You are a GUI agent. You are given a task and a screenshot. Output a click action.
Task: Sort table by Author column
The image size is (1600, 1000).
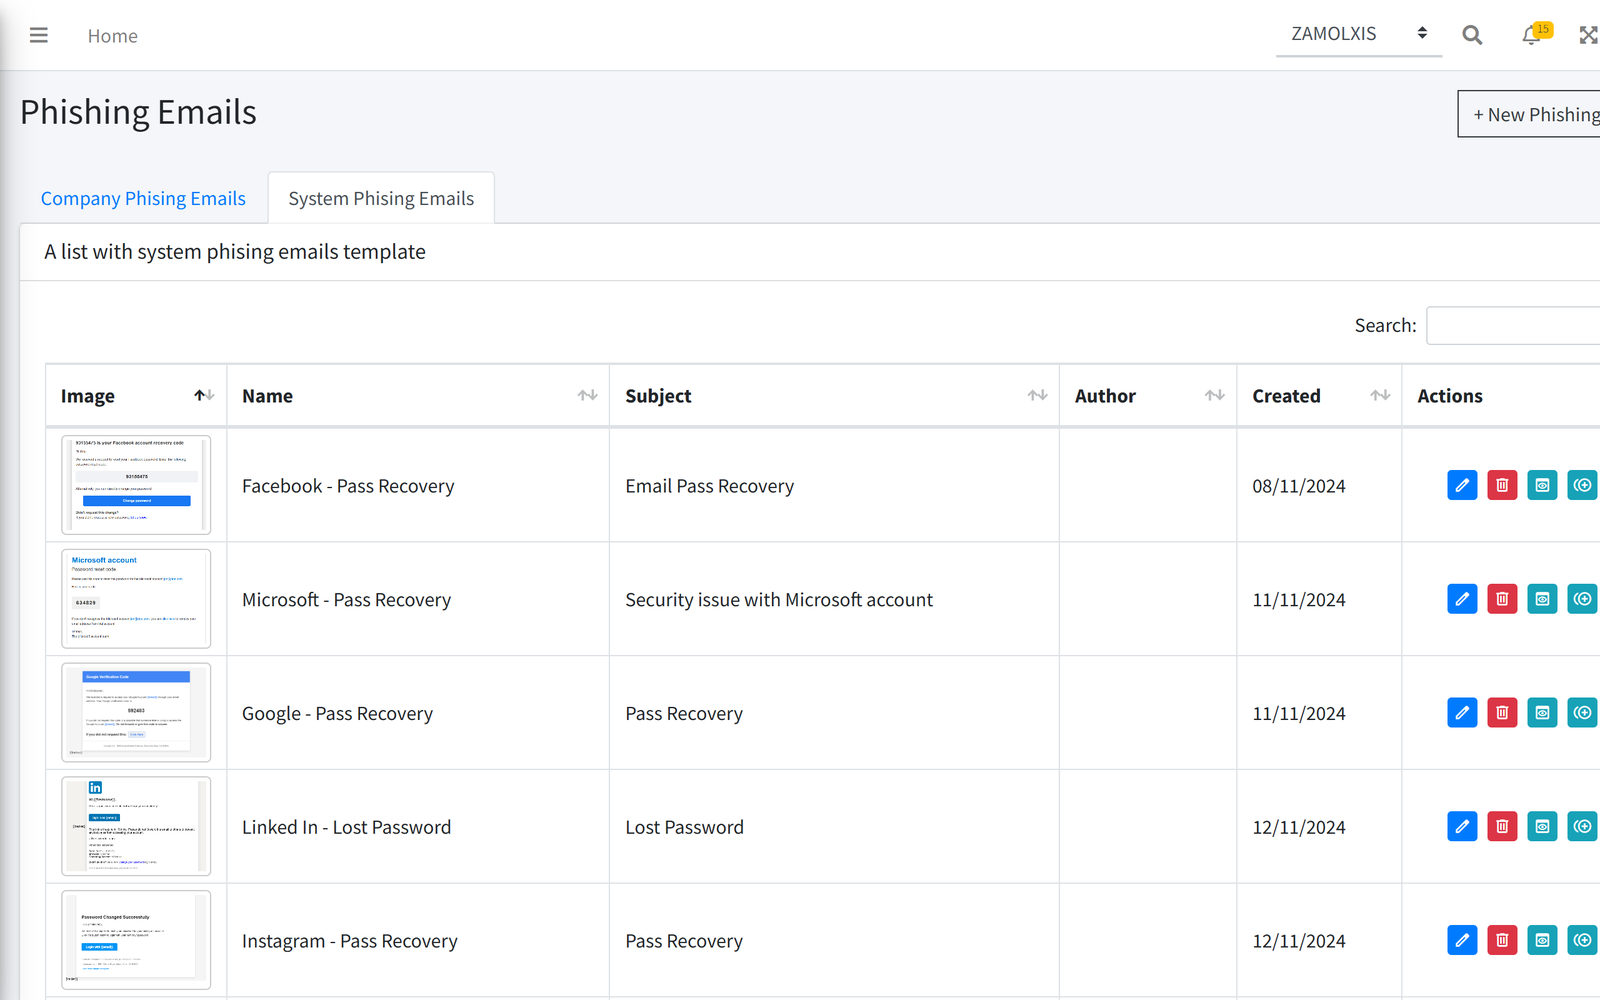[x=1148, y=396]
